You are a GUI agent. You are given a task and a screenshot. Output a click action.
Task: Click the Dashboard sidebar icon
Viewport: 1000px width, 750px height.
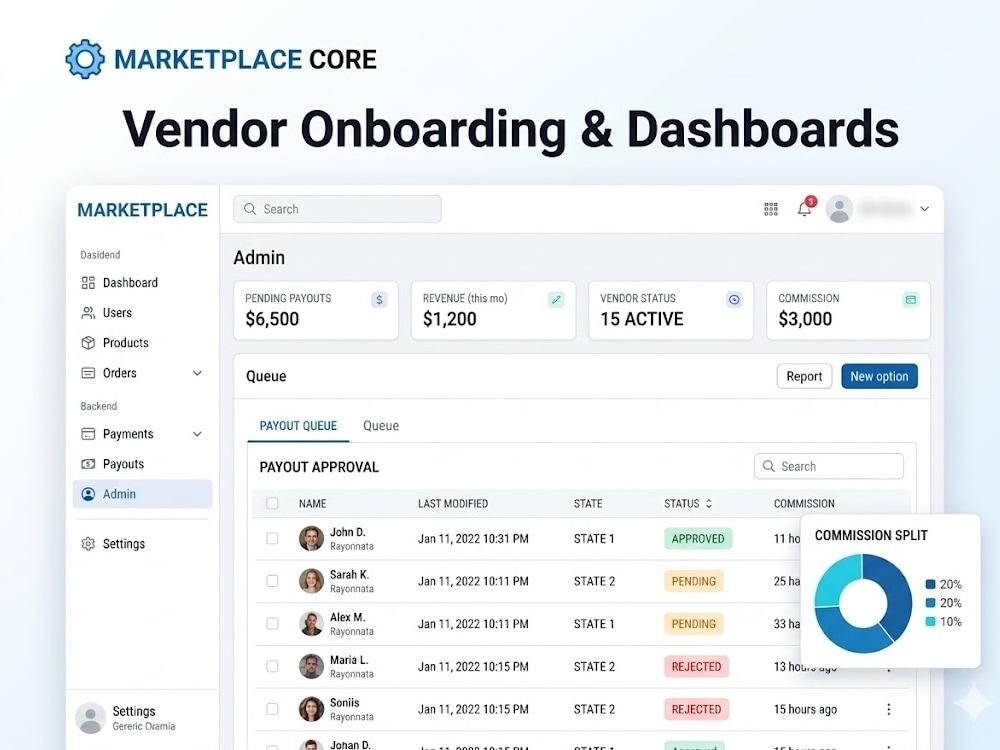(88, 283)
